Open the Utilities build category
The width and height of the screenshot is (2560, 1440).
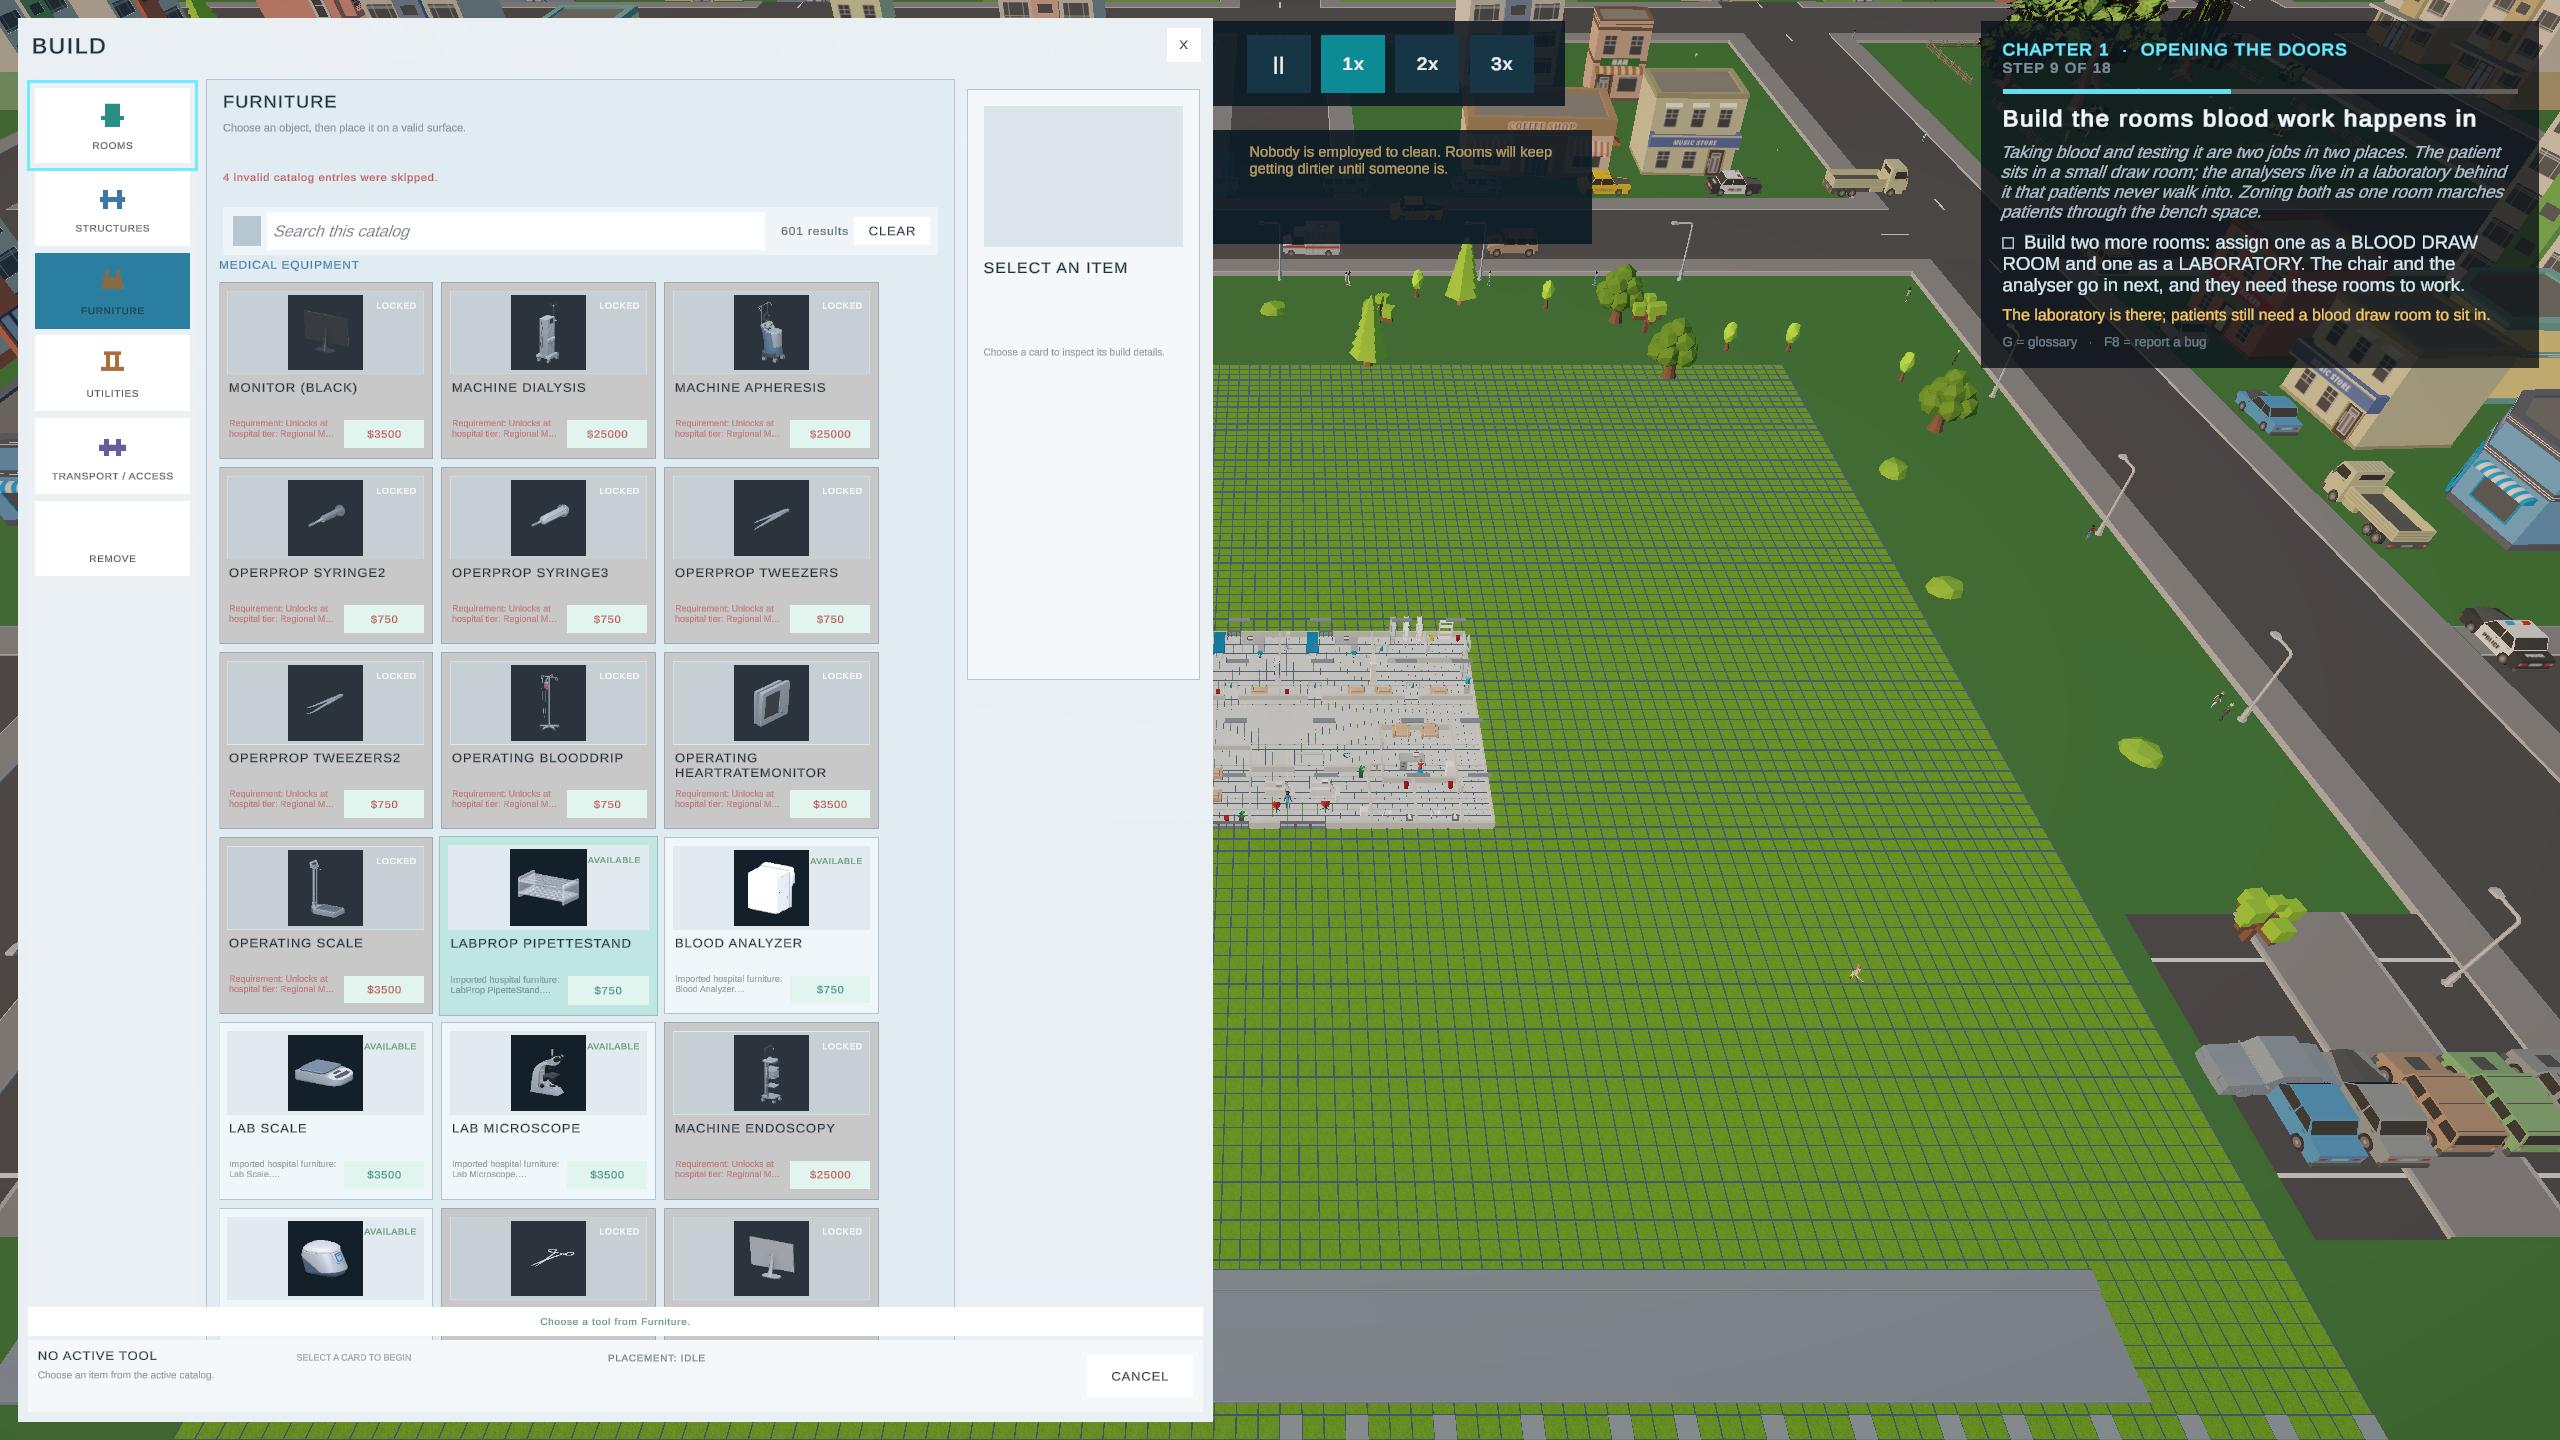click(x=112, y=373)
